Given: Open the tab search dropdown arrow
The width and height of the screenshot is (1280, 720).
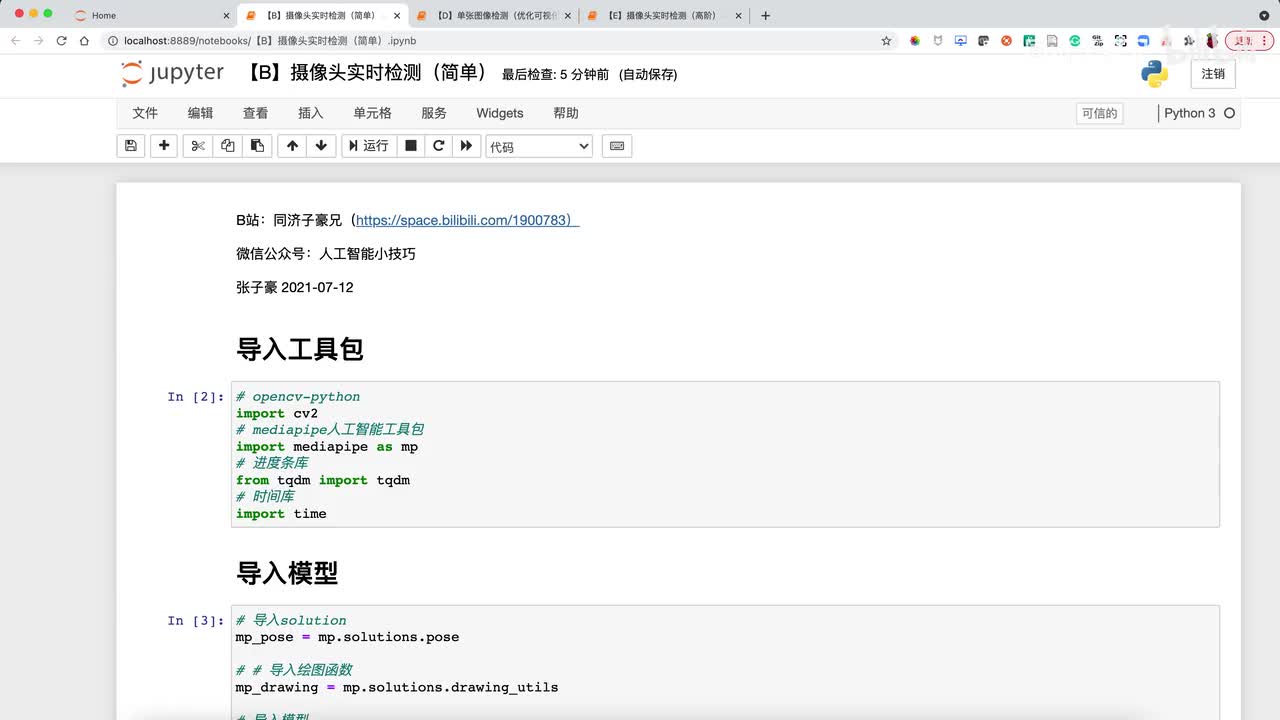Looking at the screenshot, I should pyautogui.click(x=1264, y=15).
